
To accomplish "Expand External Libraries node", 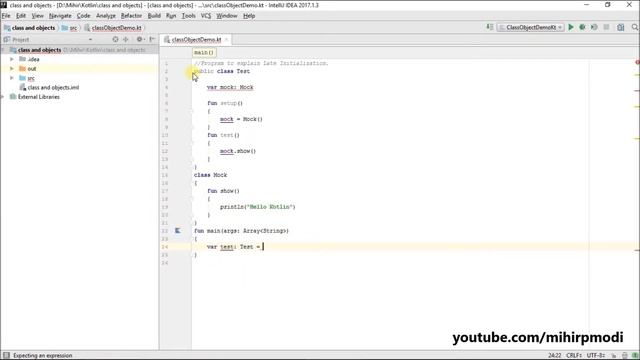I will (3, 97).
